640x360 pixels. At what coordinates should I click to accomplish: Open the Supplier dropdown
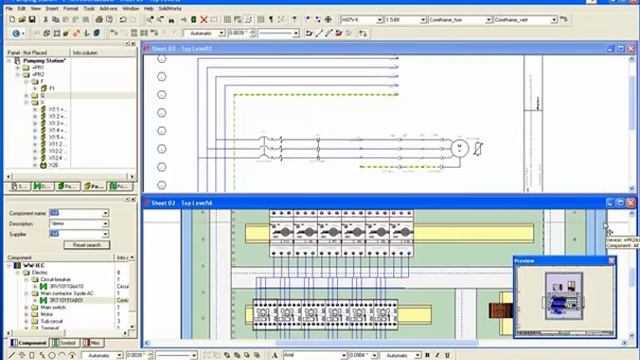pyautogui.click(x=105, y=234)
